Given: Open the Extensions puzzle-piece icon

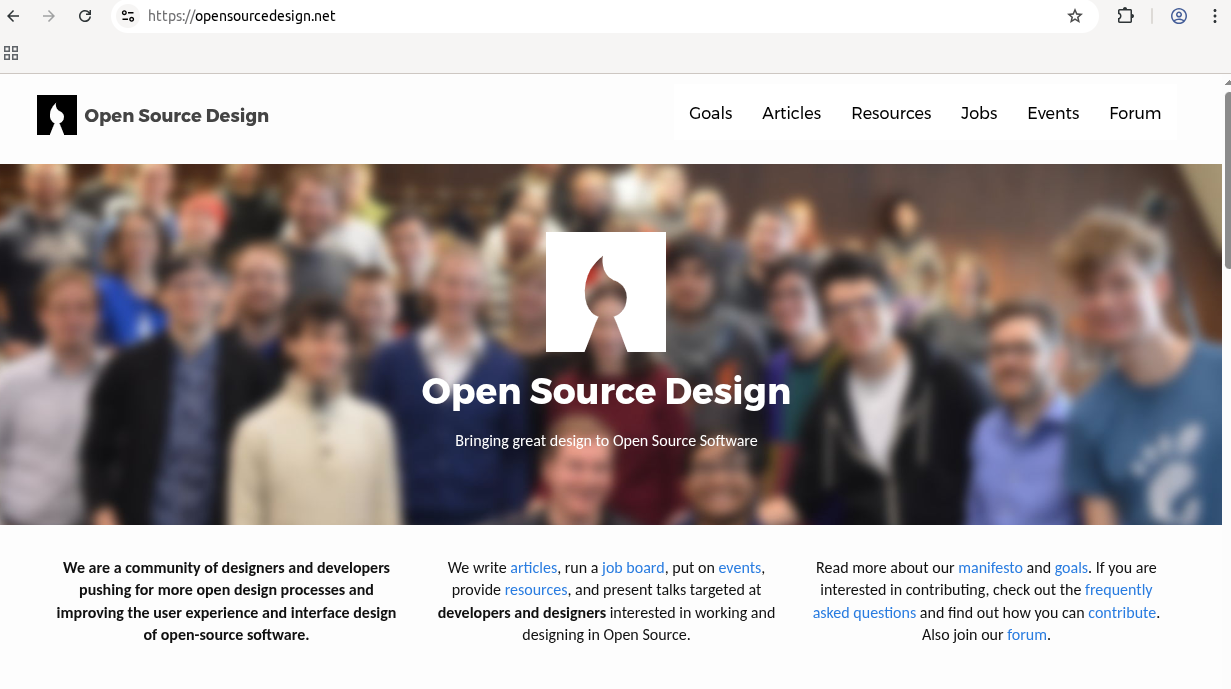Looking at the screenshot, I should point(1125,16).
